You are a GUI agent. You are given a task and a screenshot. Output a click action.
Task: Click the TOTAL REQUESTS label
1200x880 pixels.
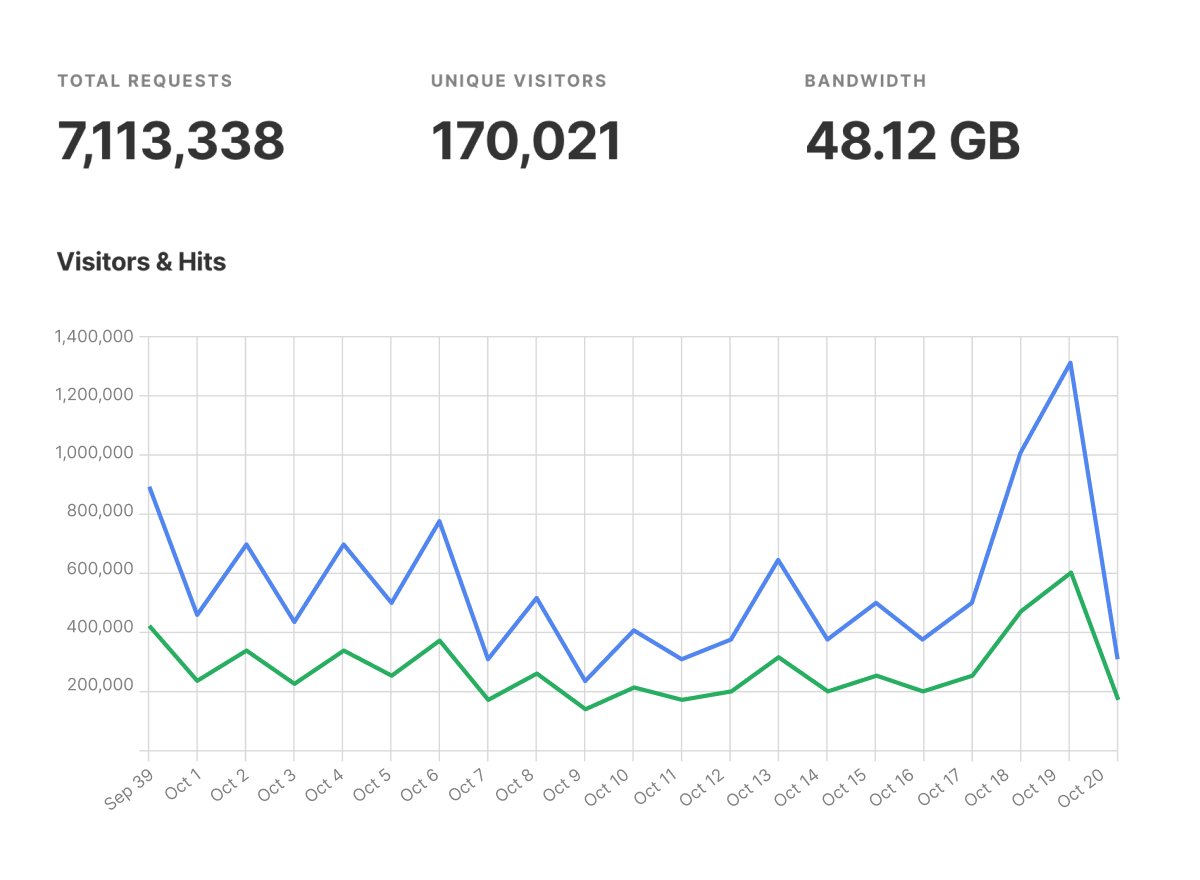146,81
